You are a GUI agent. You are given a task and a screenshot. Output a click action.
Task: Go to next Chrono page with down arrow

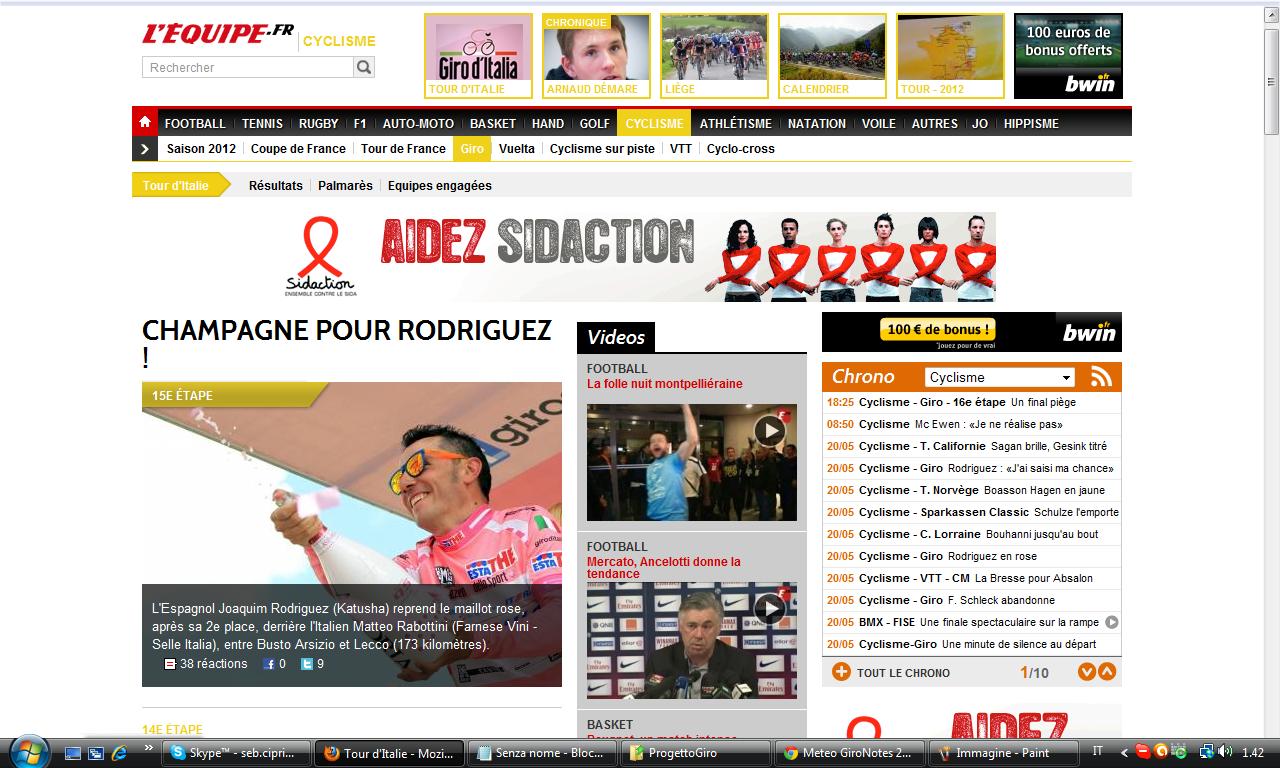click(x=1087, y=672)
